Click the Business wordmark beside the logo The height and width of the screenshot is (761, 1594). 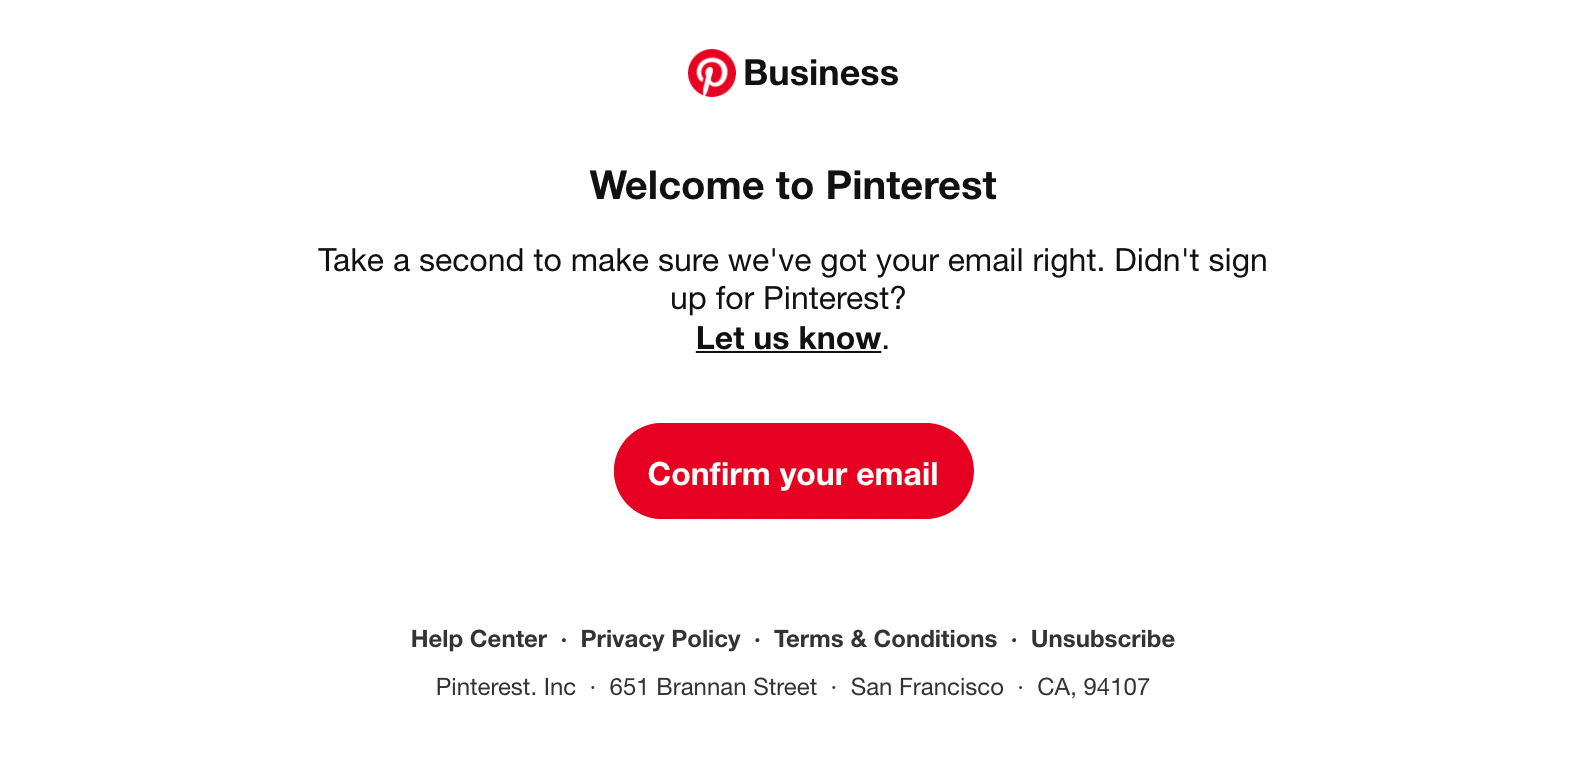(821, 73)
